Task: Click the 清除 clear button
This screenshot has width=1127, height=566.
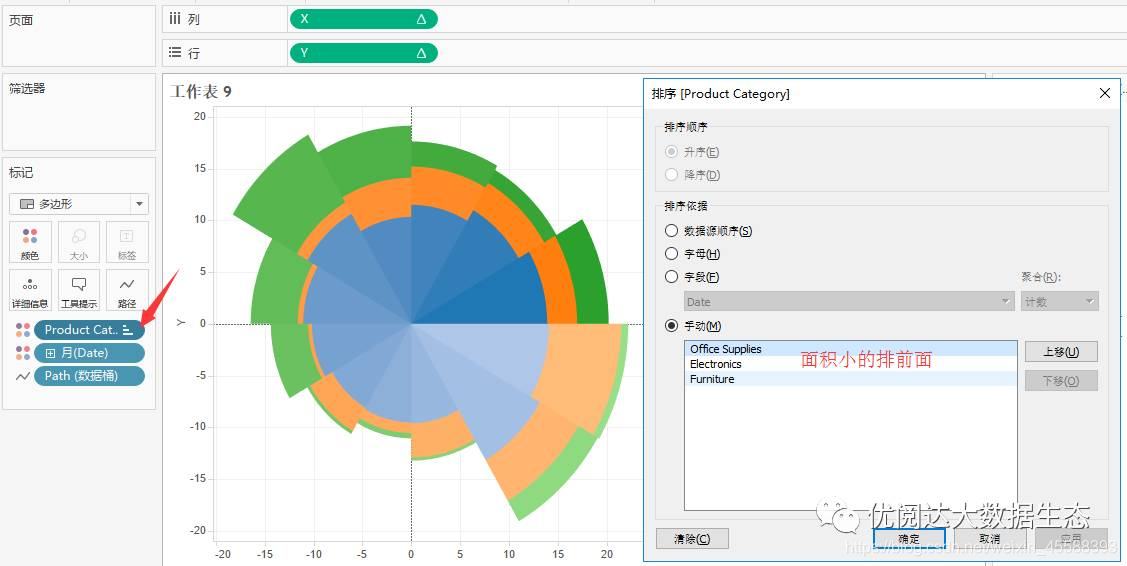Action: 692,539
